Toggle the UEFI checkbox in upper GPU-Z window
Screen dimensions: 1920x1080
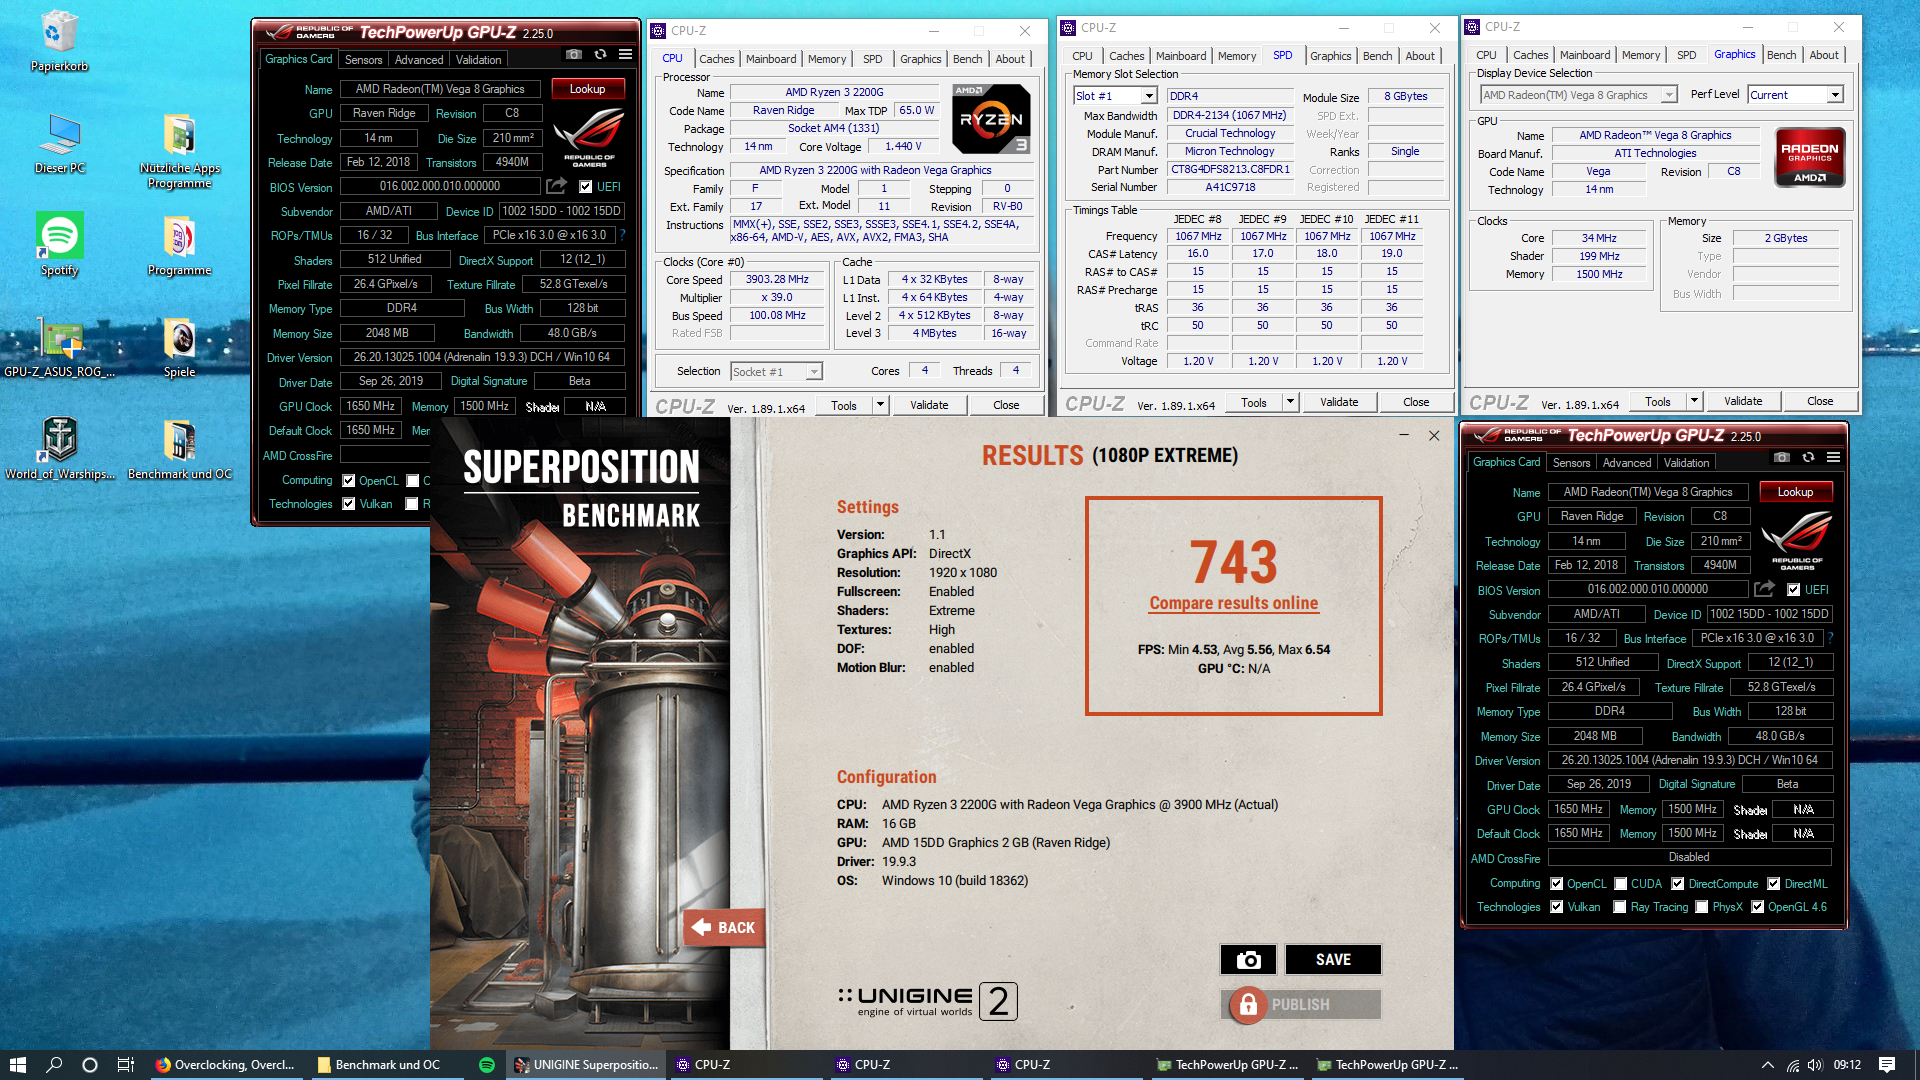(x=585, y=187)
